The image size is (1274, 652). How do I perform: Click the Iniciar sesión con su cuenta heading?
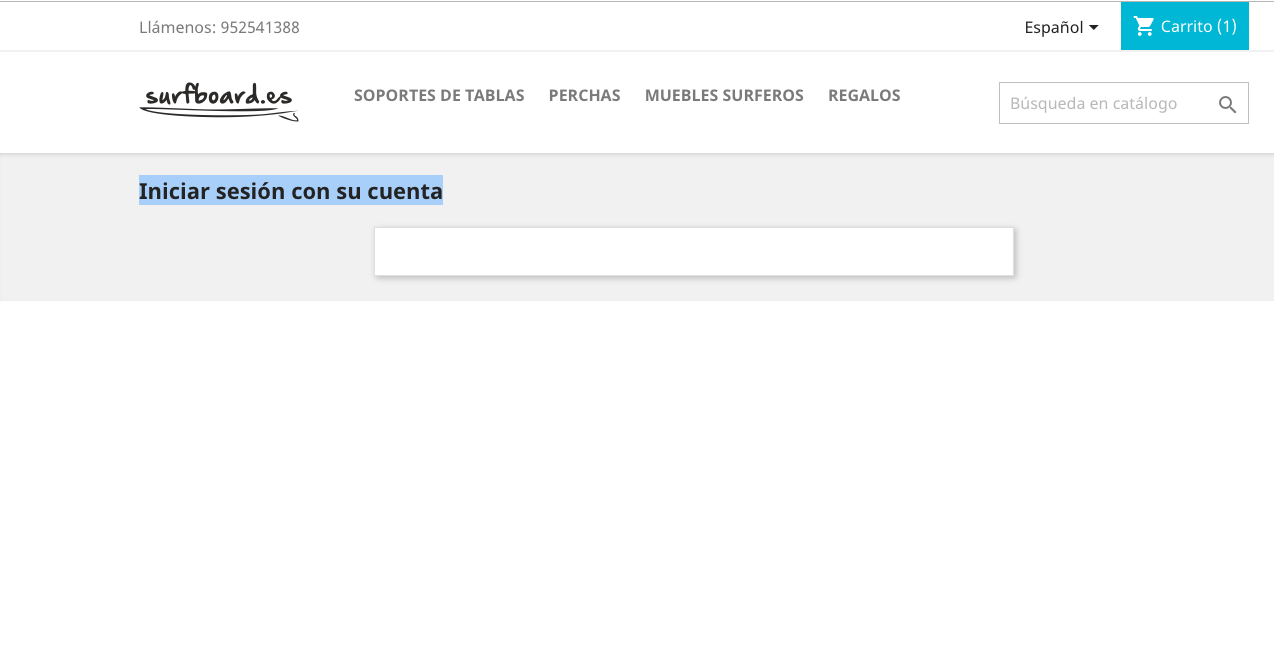[x=291, y=190]
